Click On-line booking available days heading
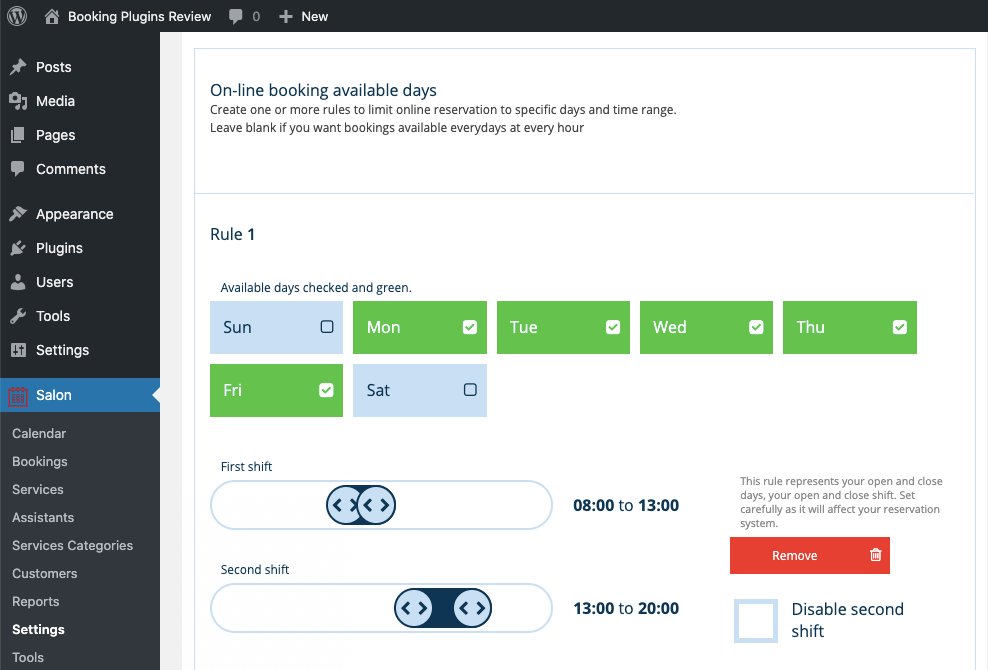The height and width of the screenshot is (670, 988). tap(323, 90)
